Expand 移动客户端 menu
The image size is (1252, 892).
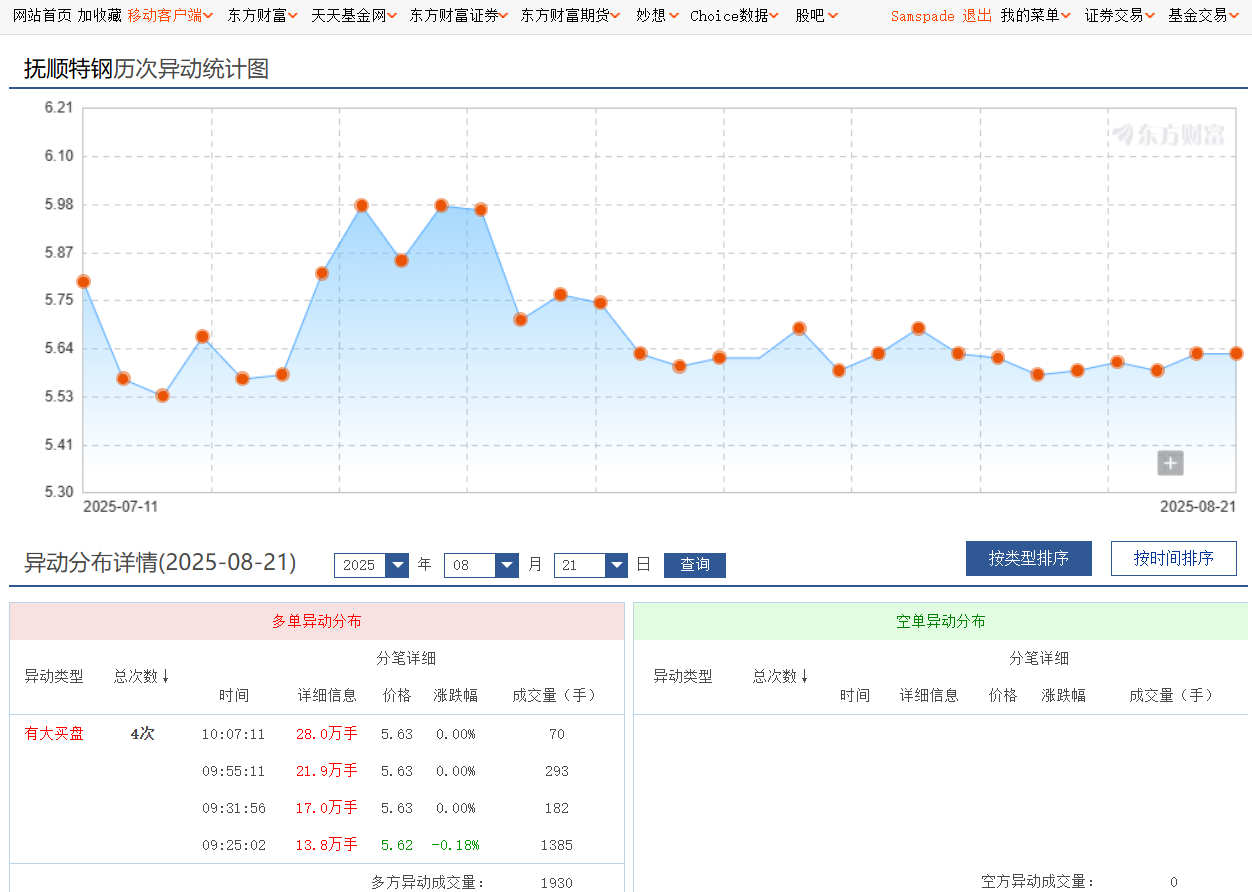pyautogui.click(x=170, y=16)
